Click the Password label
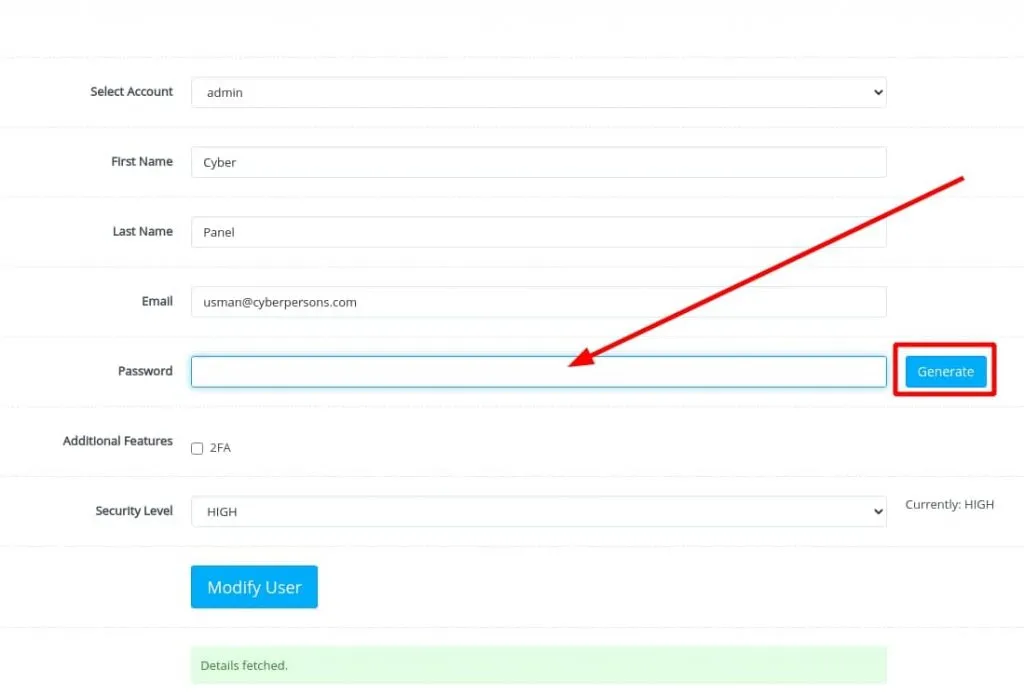This screenshot has width=1024, height=695. click(145, 371)
